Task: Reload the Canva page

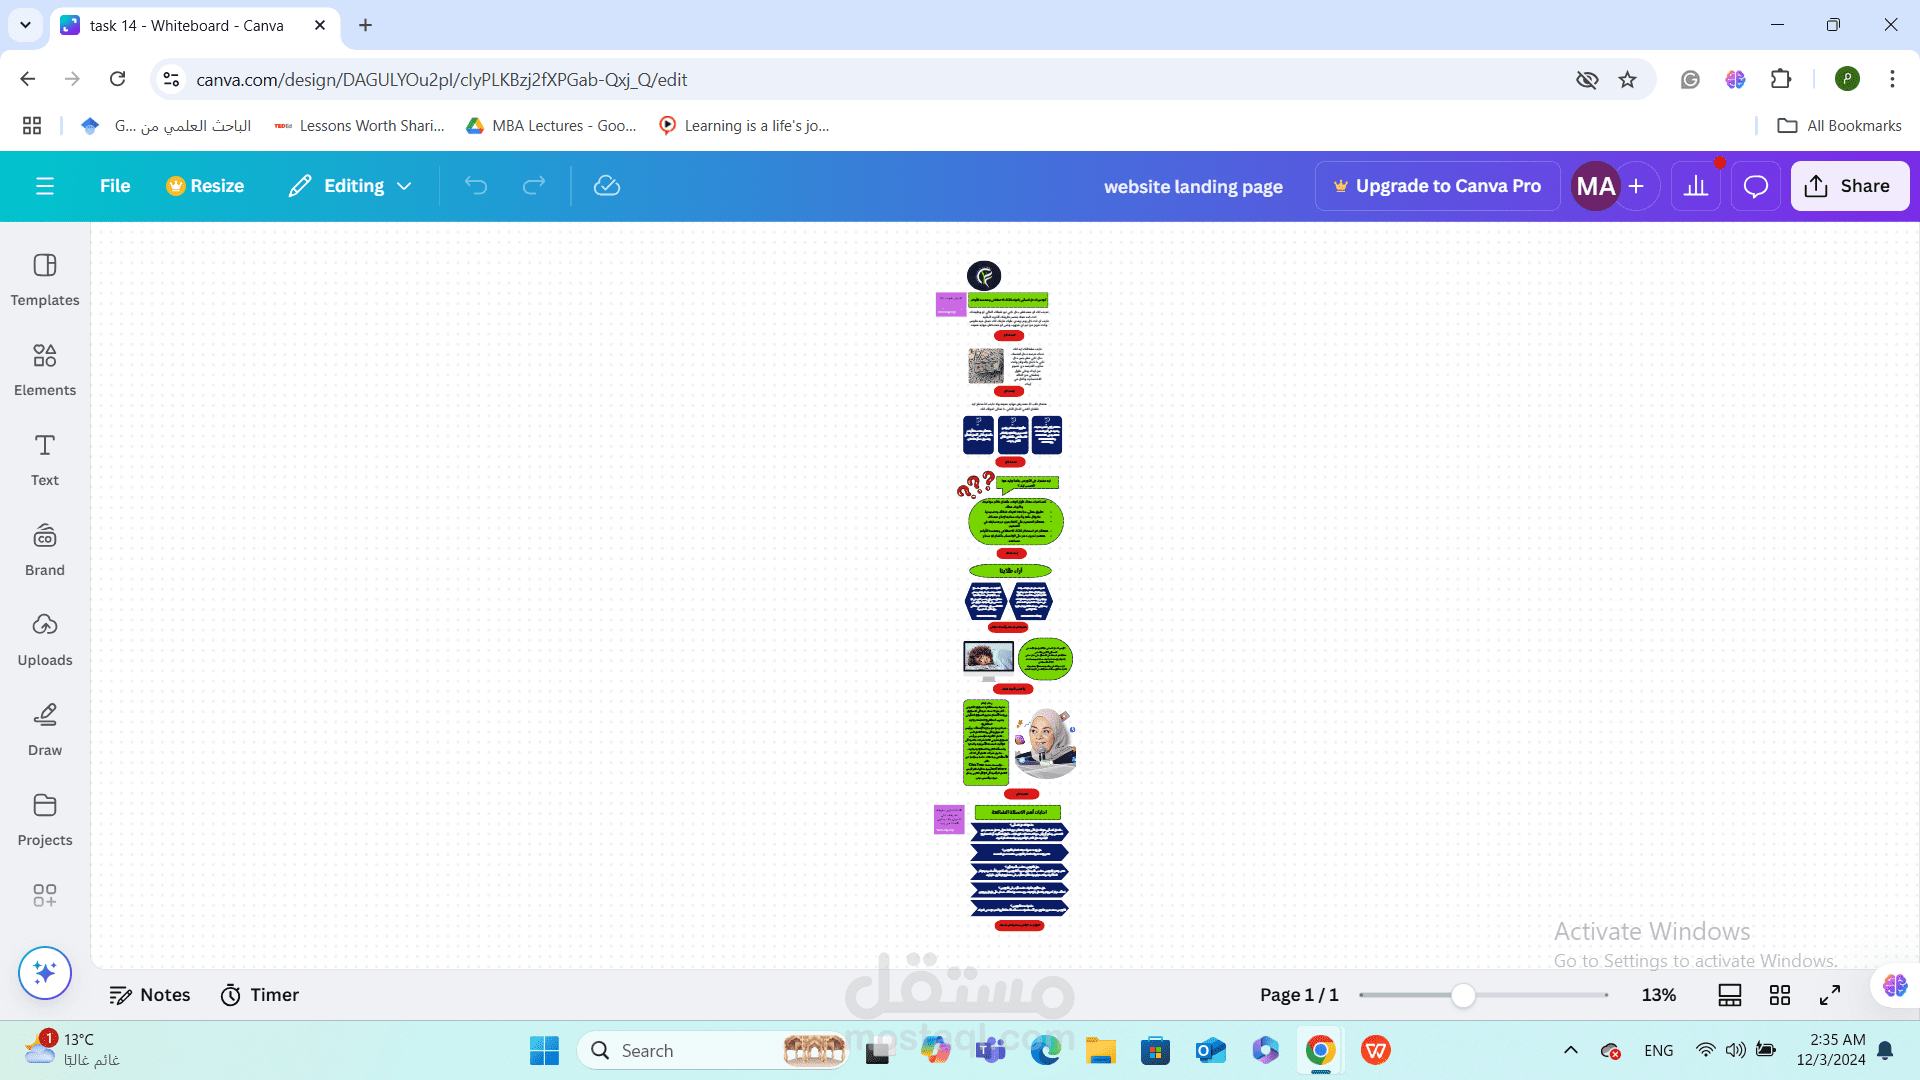Action: (118, 79)
